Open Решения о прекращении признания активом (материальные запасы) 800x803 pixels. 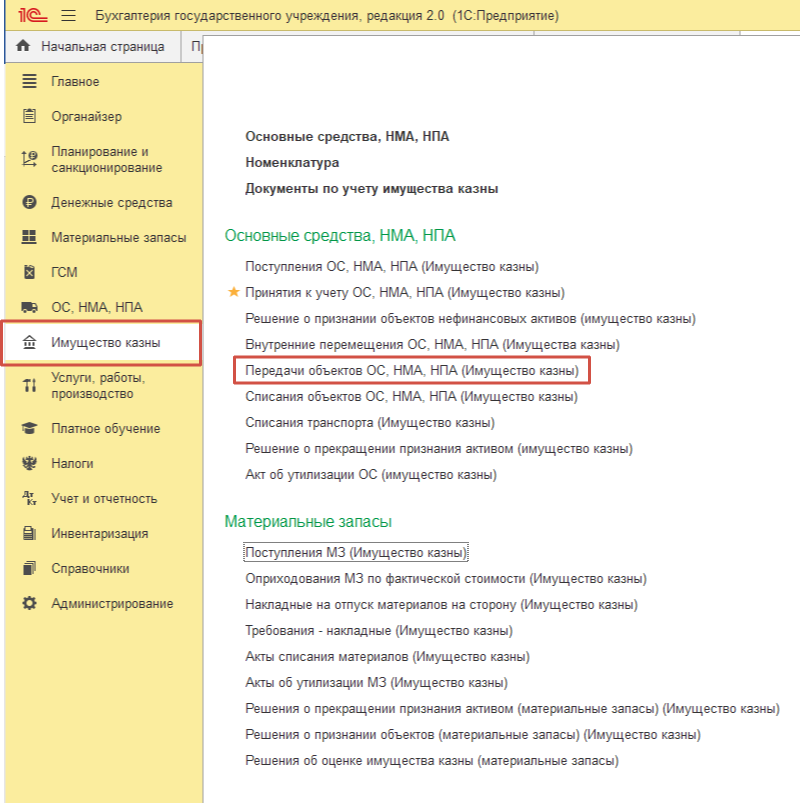tap(512, 709)
